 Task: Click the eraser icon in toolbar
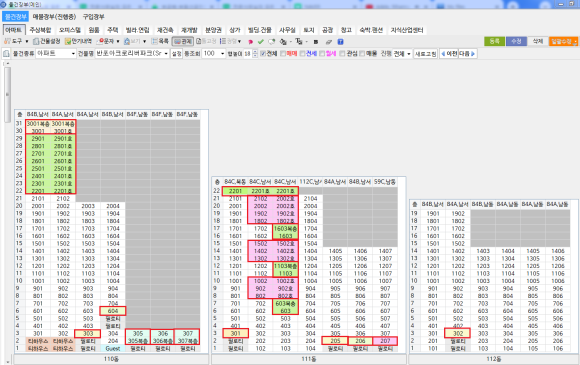329,42
